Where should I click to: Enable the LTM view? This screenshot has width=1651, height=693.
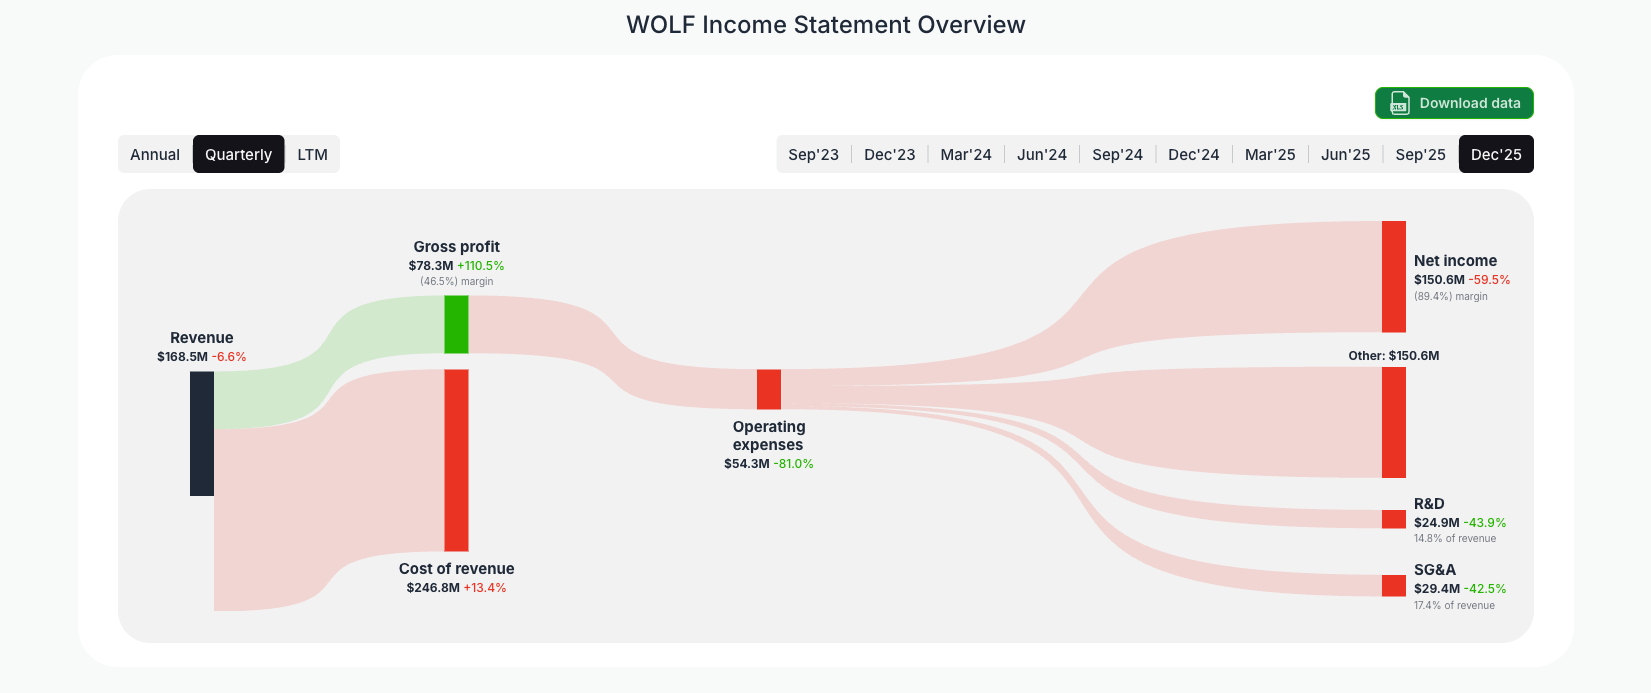coord(311,154)
